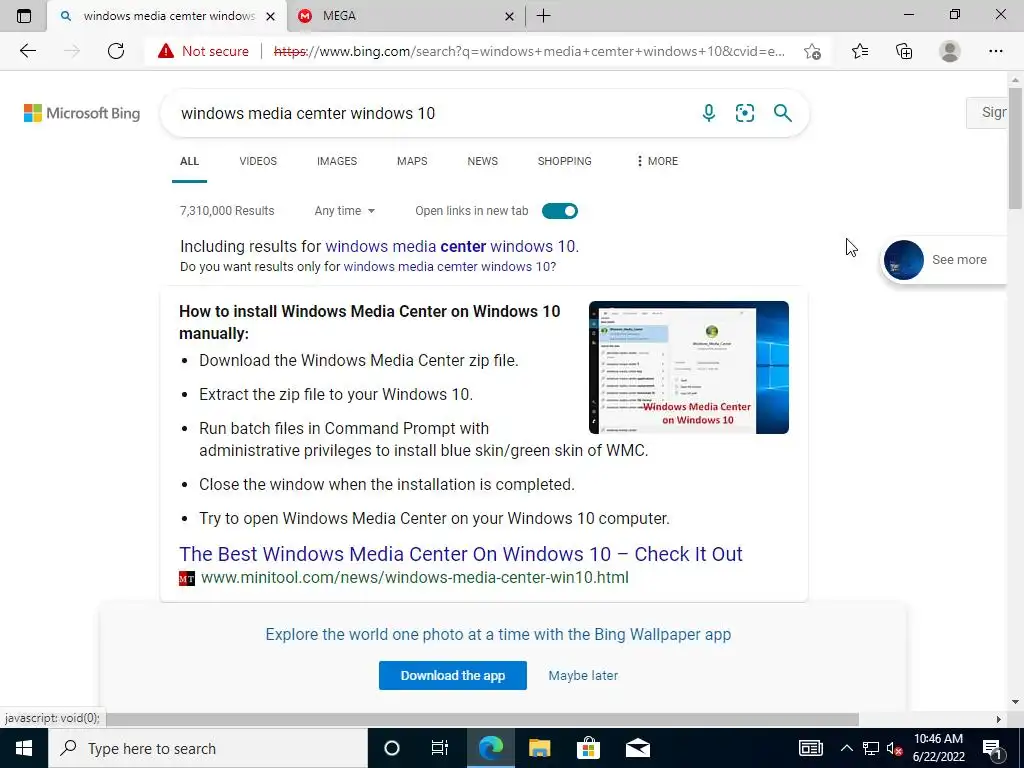Click the magnifier search icon in Bing box
Viewport: 1024px width, 768px height.
782,113
